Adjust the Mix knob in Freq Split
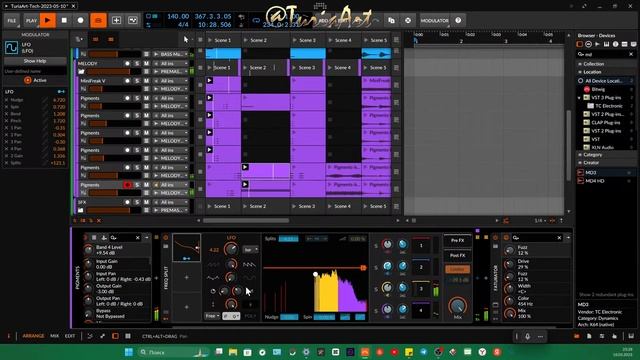The height and width of the screenshot is (360, 640). click(x=458, y=305)
